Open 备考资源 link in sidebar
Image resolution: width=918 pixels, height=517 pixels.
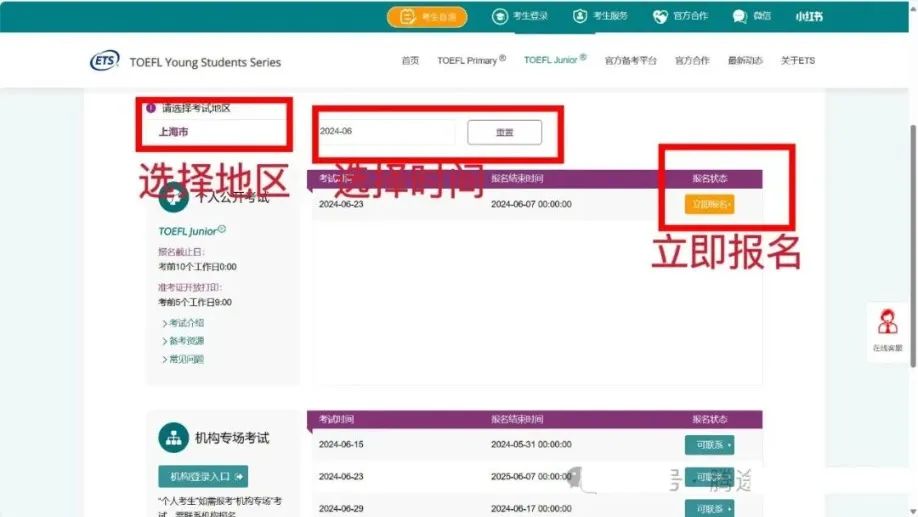point(186,341)
